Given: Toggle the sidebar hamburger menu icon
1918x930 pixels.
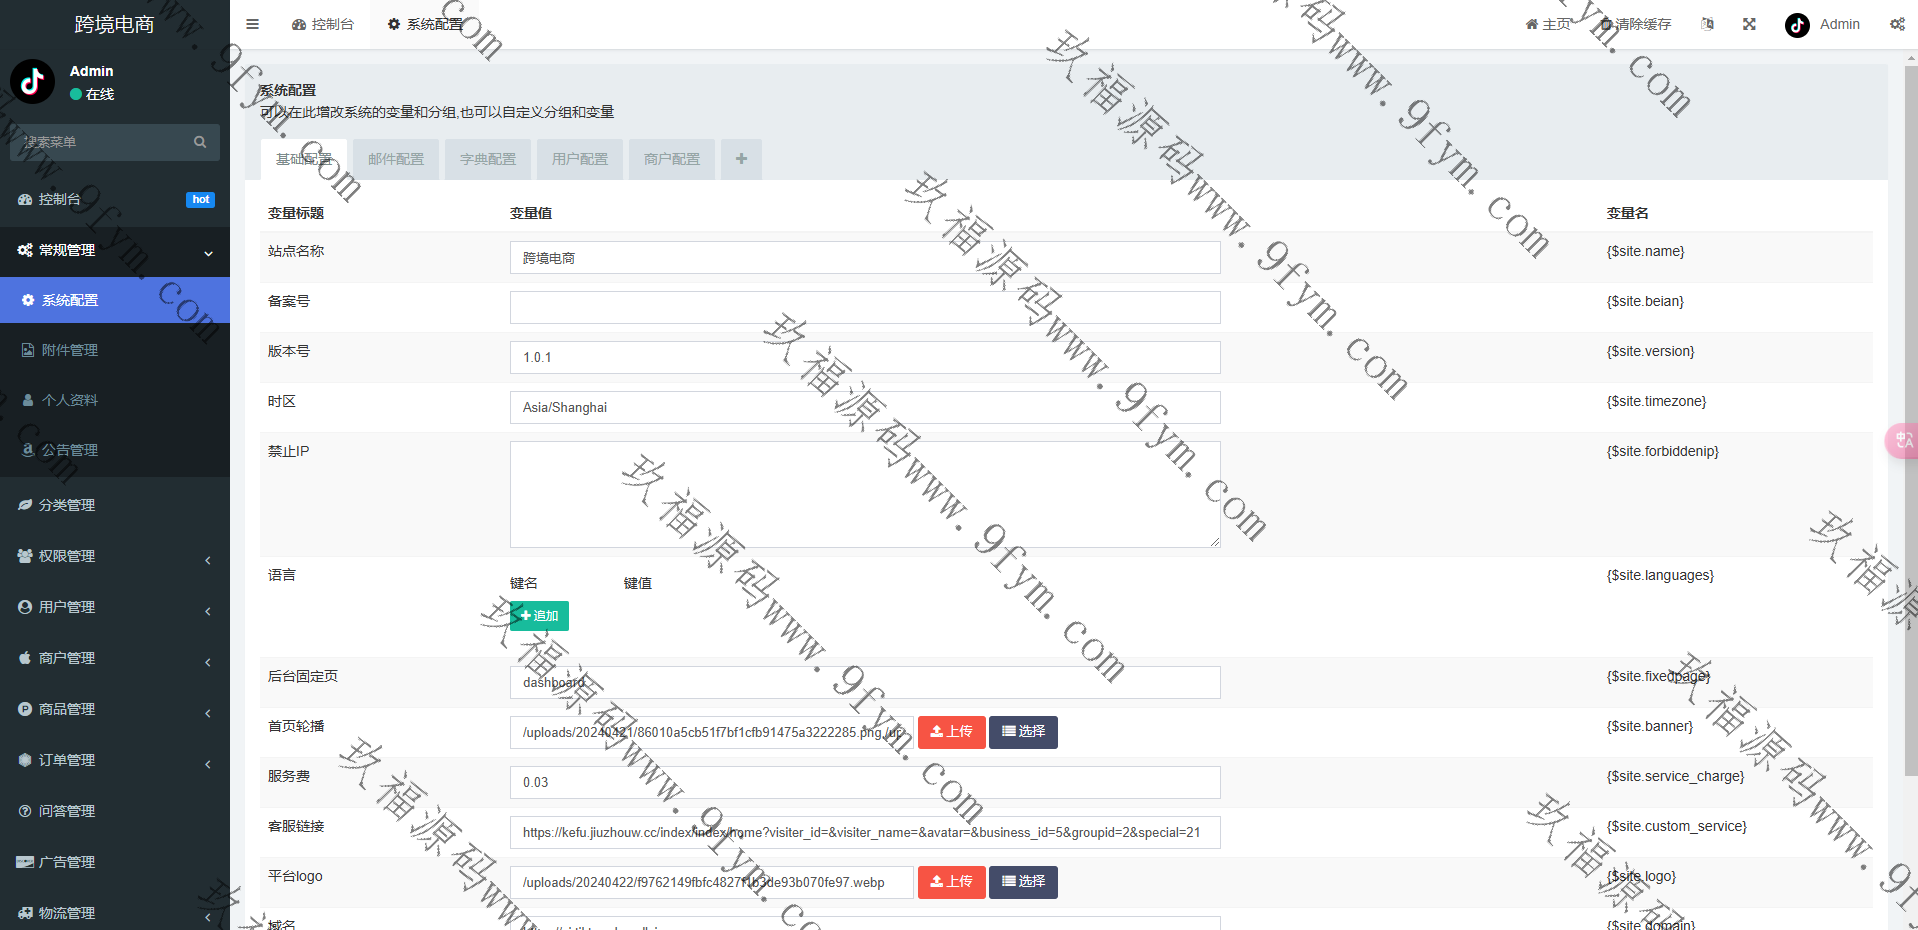Looking at the screenshot, I should point(253,24).
